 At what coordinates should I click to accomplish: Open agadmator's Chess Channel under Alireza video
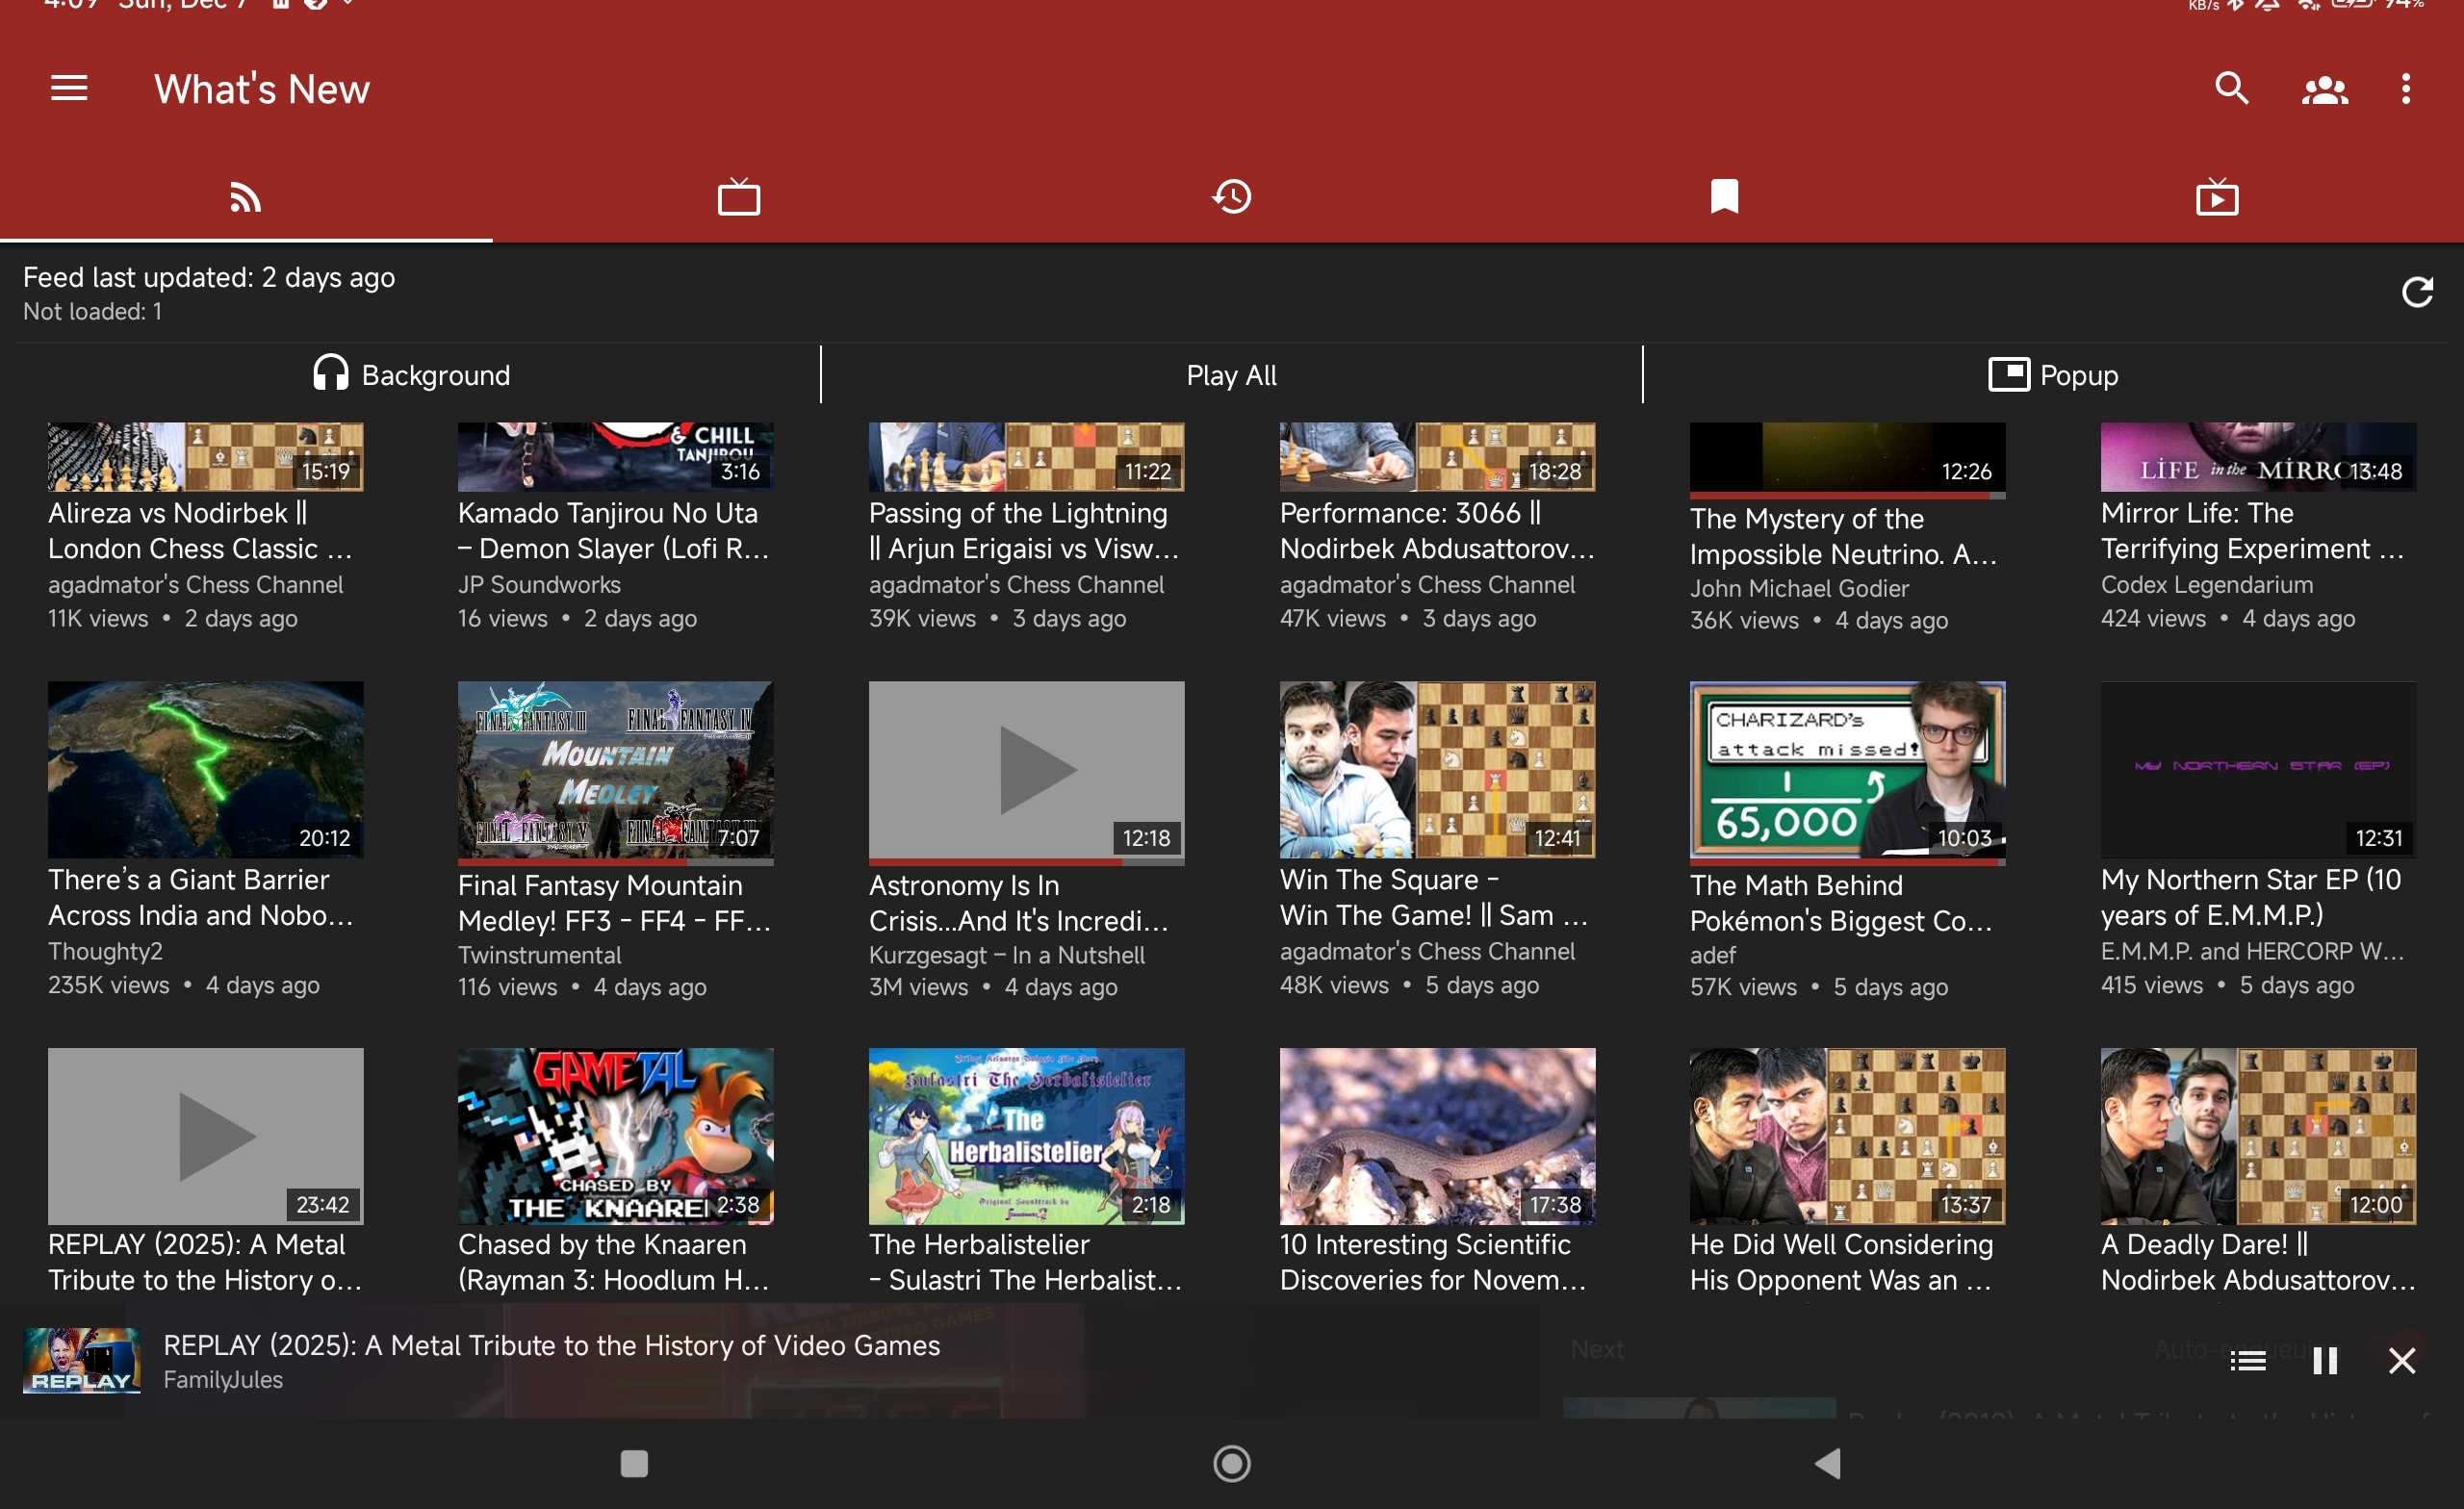(x=195, y=584)
